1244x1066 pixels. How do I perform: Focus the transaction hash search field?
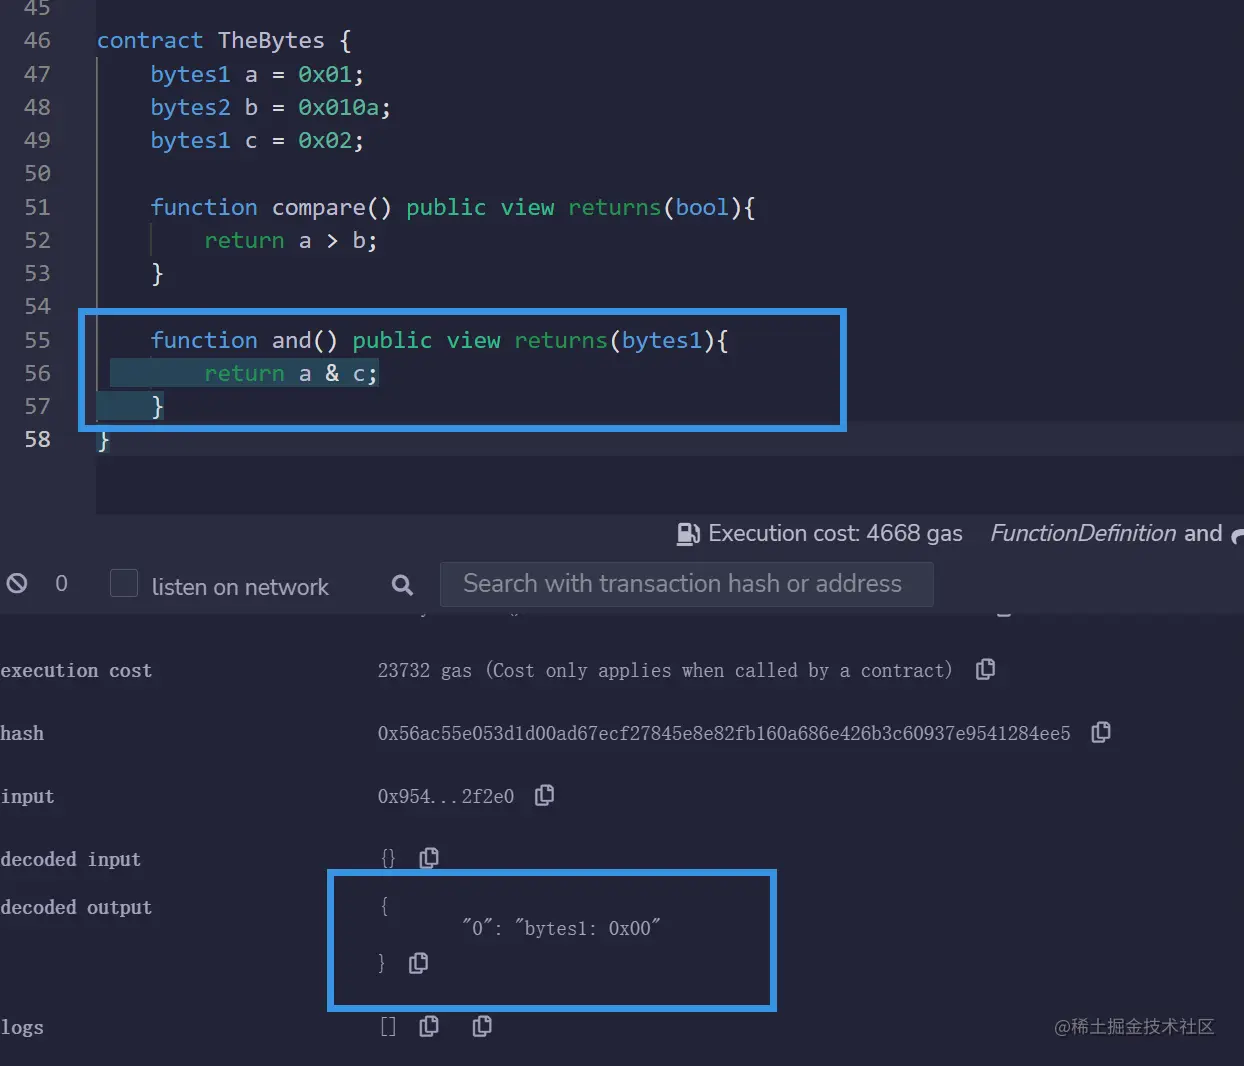[x=686, y=584]
